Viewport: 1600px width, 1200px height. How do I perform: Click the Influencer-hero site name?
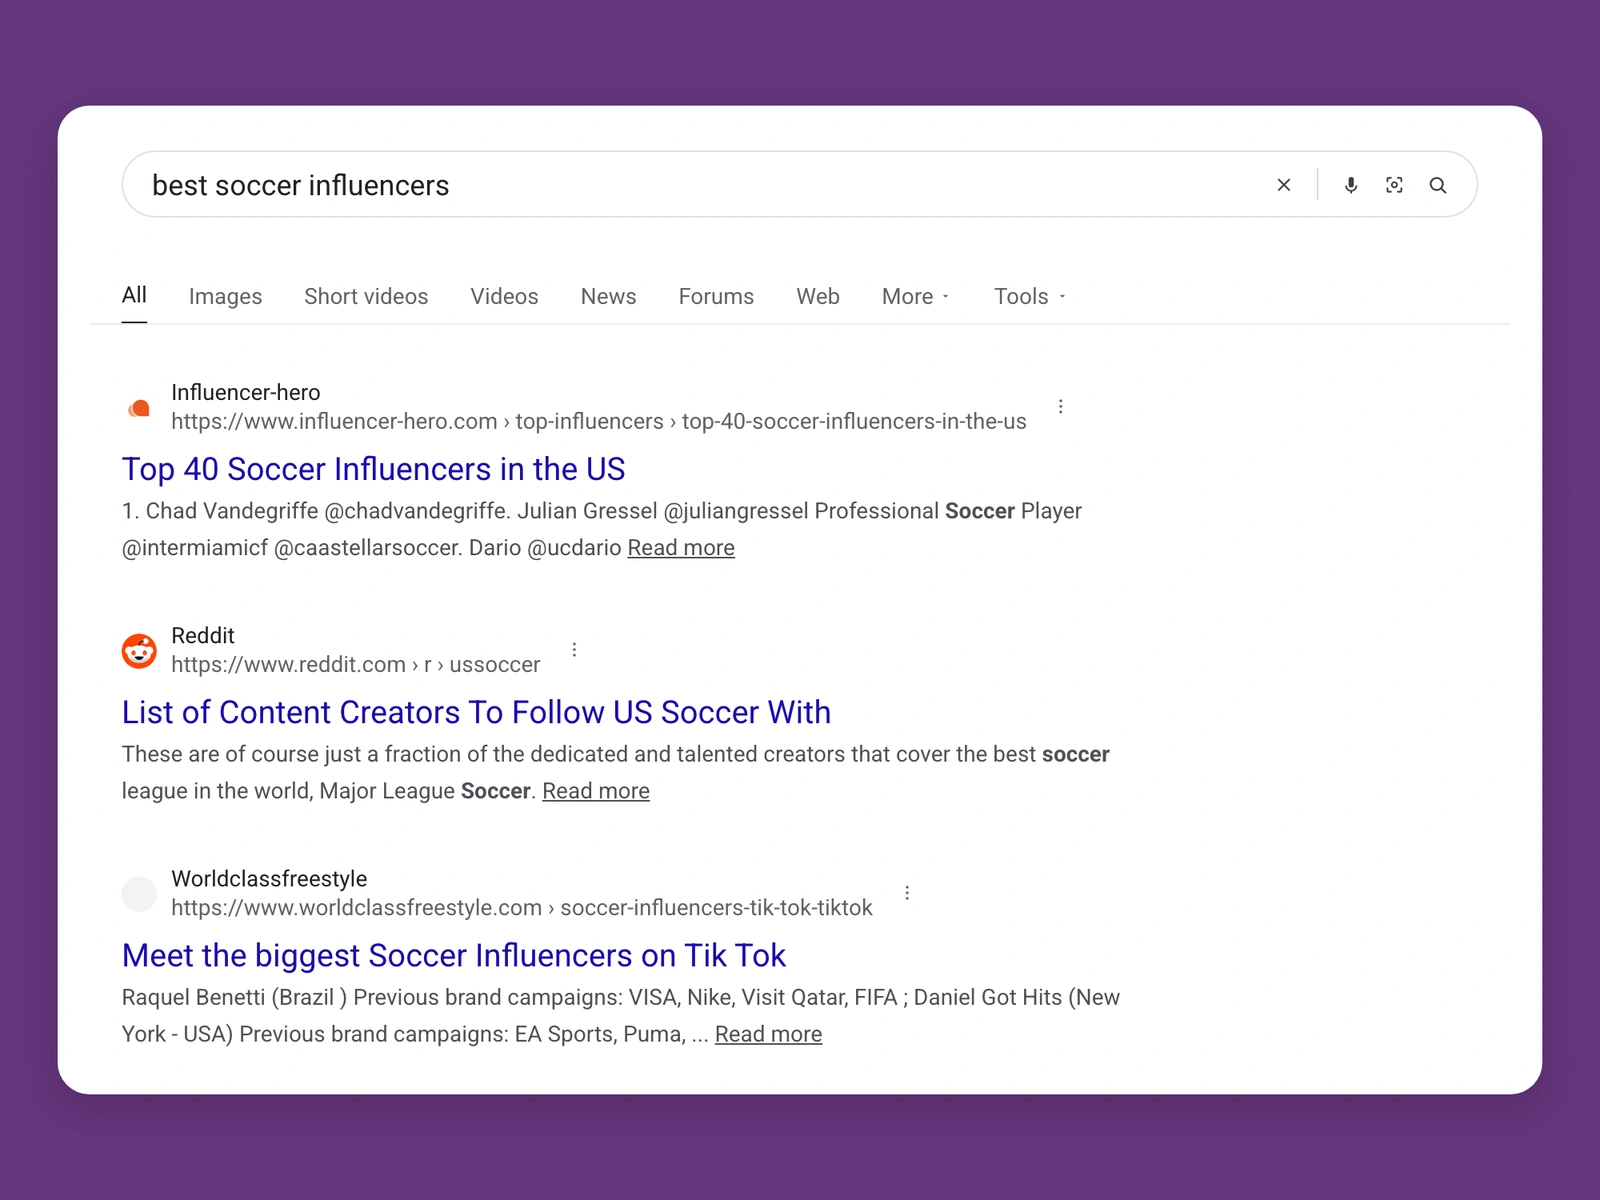pyautogui.click(x=245, y=393)
